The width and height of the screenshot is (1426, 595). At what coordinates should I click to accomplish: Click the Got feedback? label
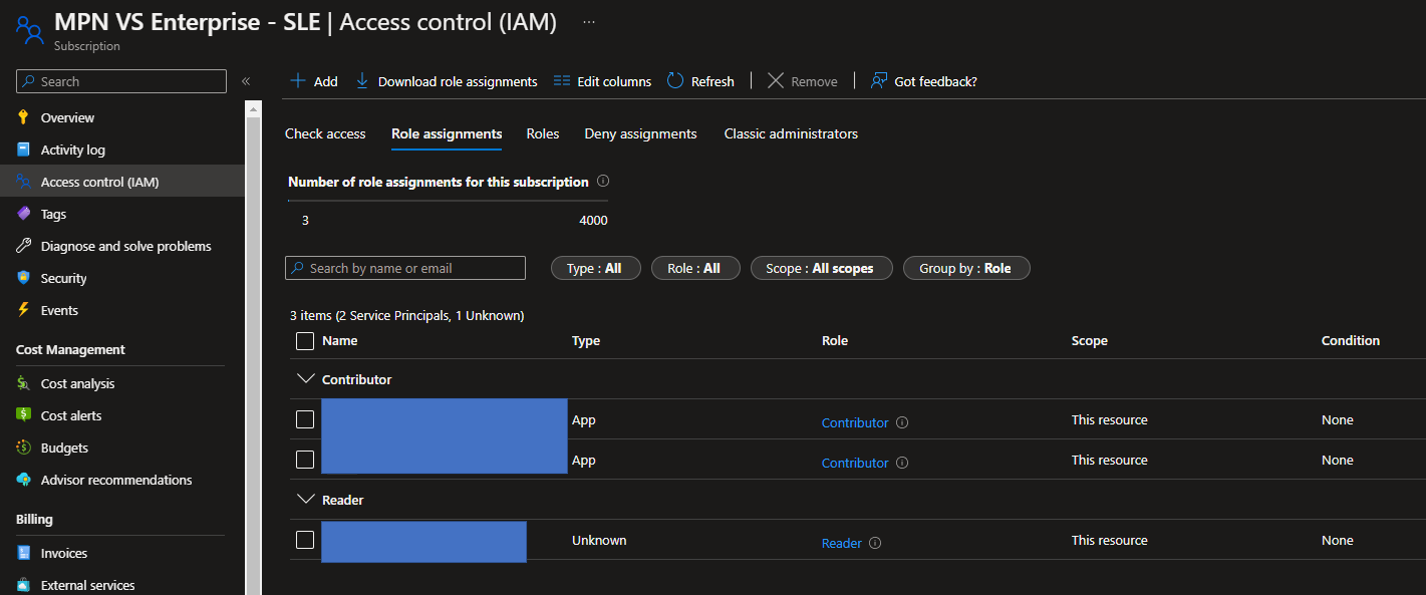click(x=936, y=82)
